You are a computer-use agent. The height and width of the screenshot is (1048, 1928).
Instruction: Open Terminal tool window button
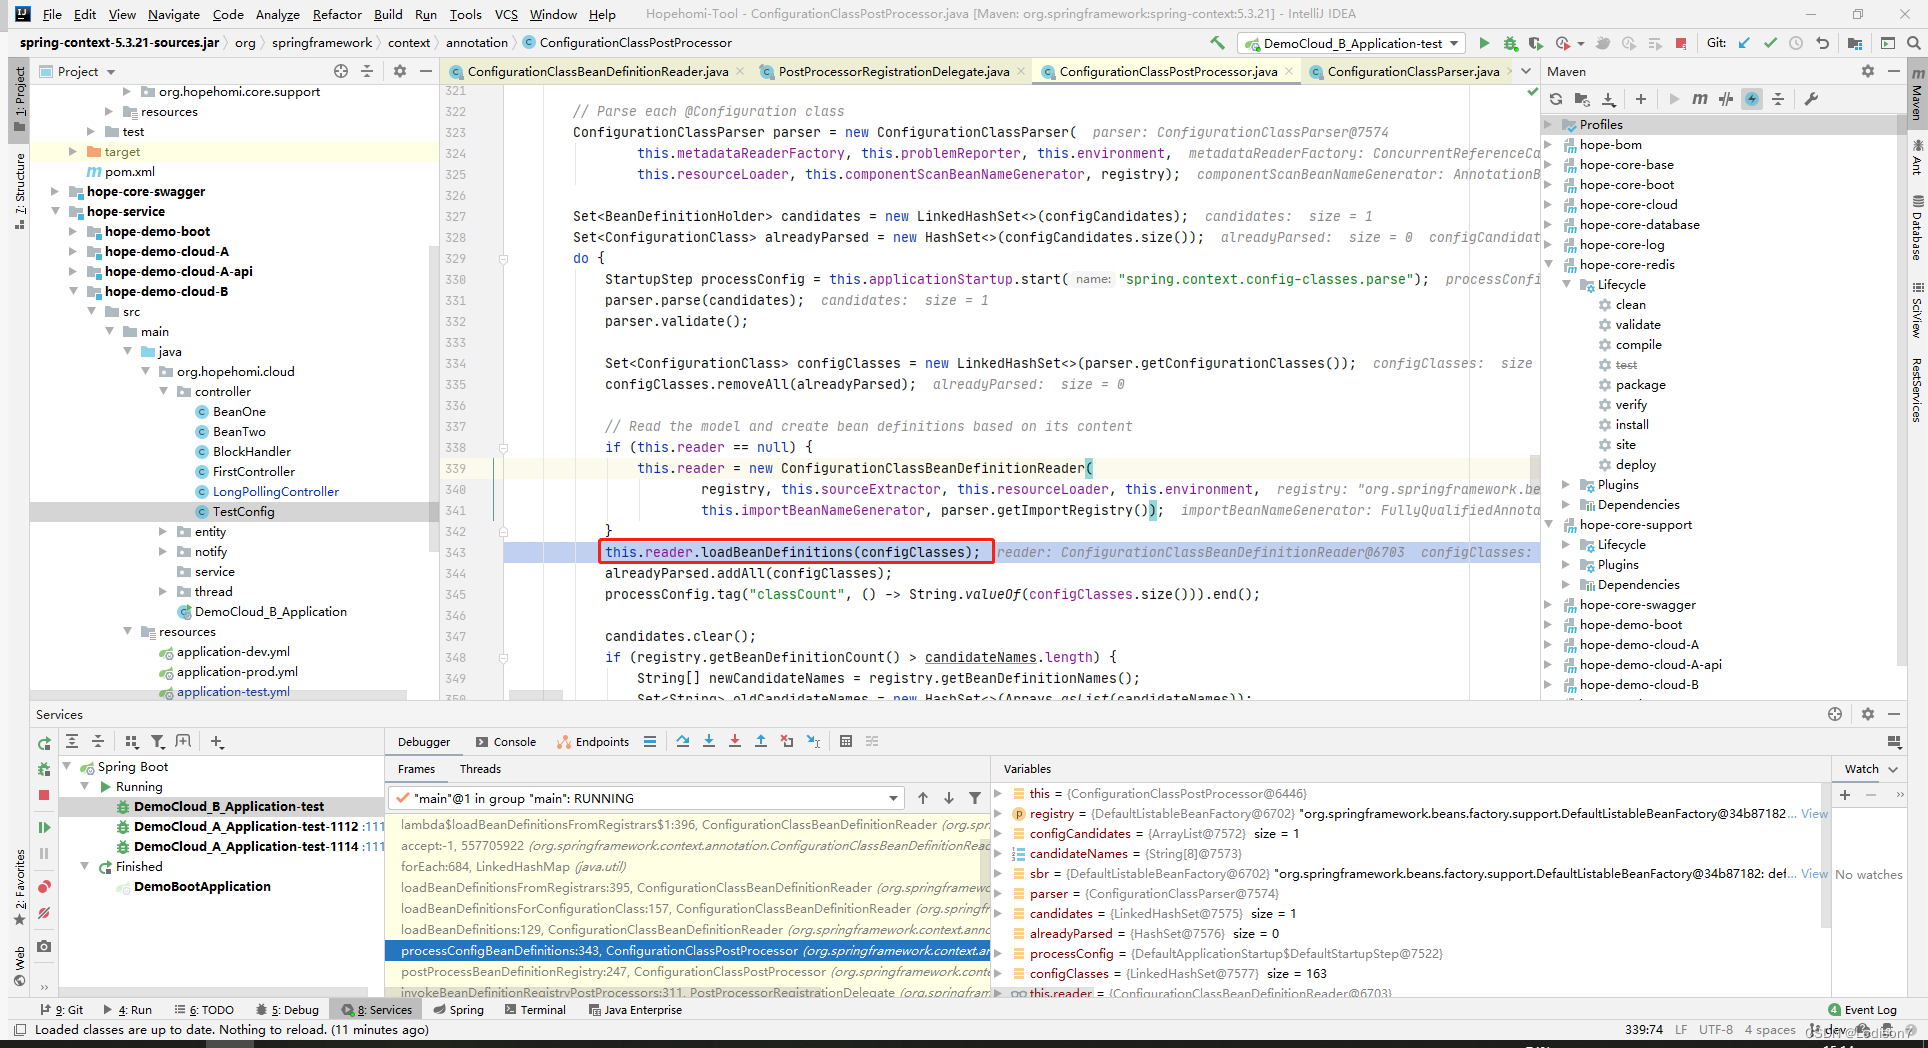coord(534,1010)
